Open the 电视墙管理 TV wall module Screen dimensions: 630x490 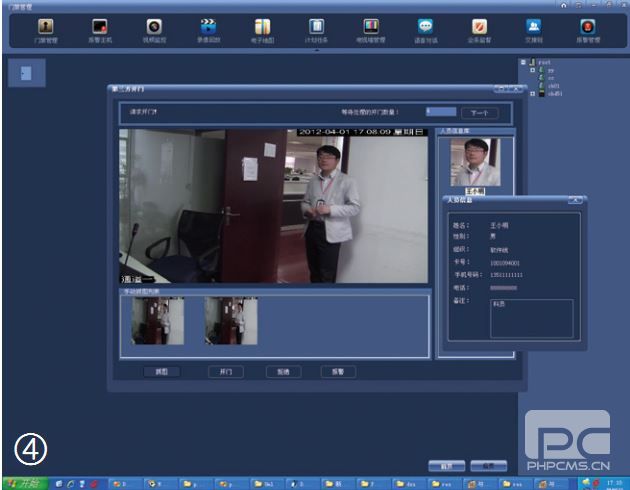(x=370, y=29)
